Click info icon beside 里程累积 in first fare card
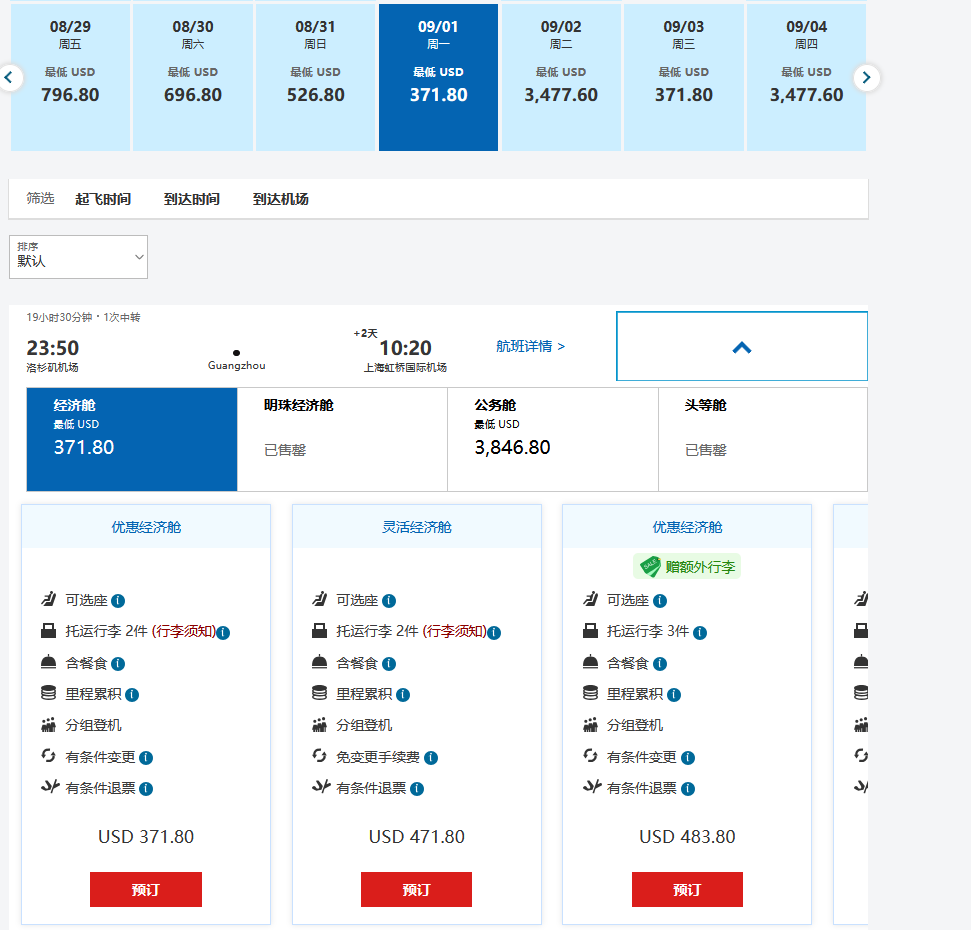 click(132, 695)
